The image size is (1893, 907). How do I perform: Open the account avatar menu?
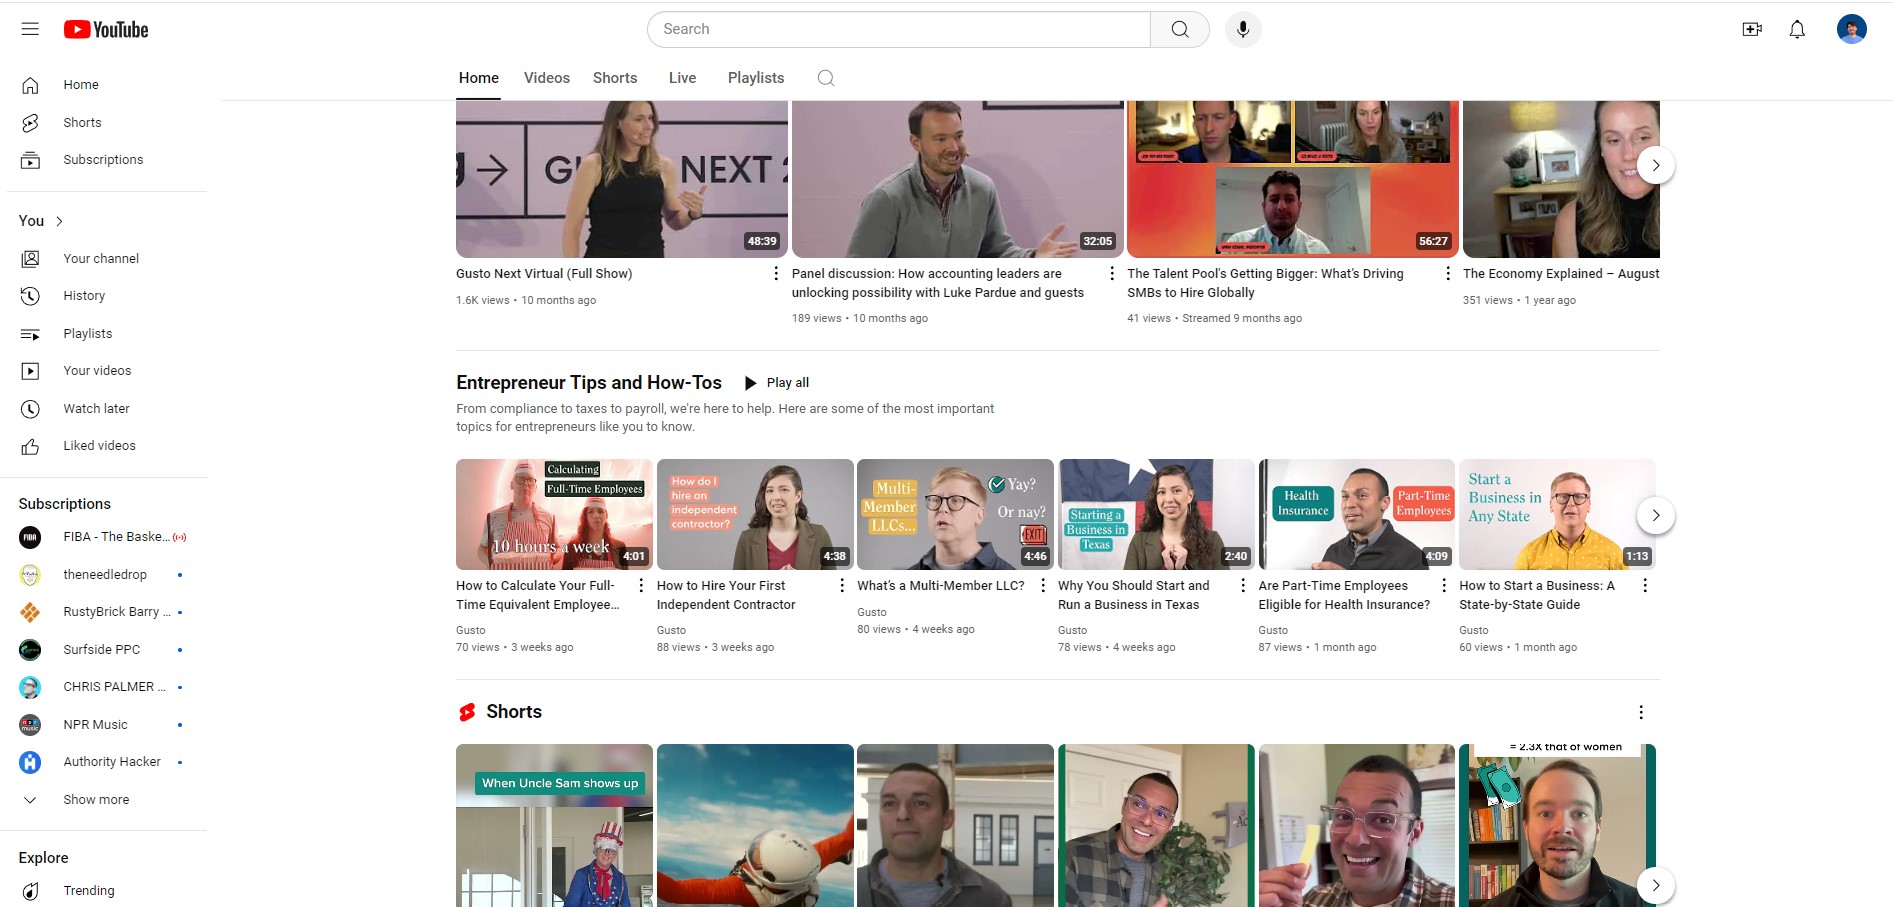pos(1851,29)
